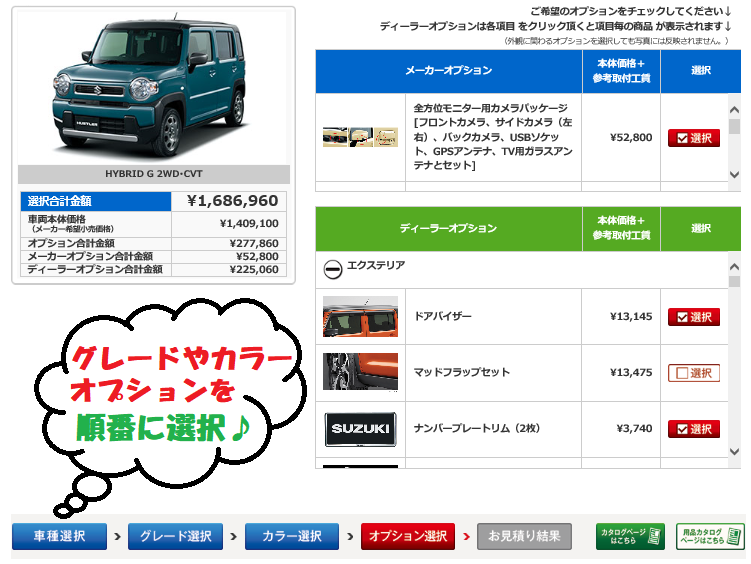
Task: Click the maker options scroll-down arrow
Action: [734, 174]
